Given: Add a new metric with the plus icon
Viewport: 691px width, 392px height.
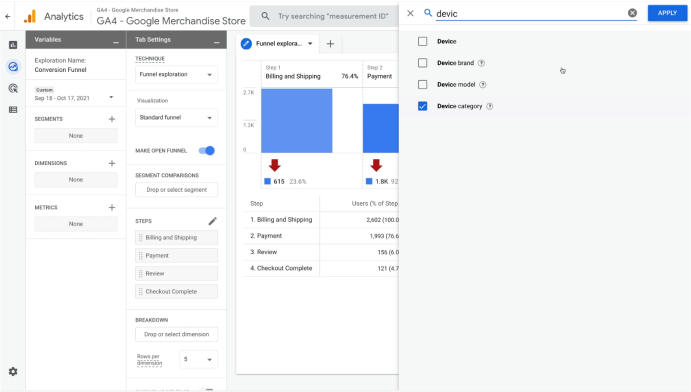Looking at the screenshot, I should (x=112, y=207).
